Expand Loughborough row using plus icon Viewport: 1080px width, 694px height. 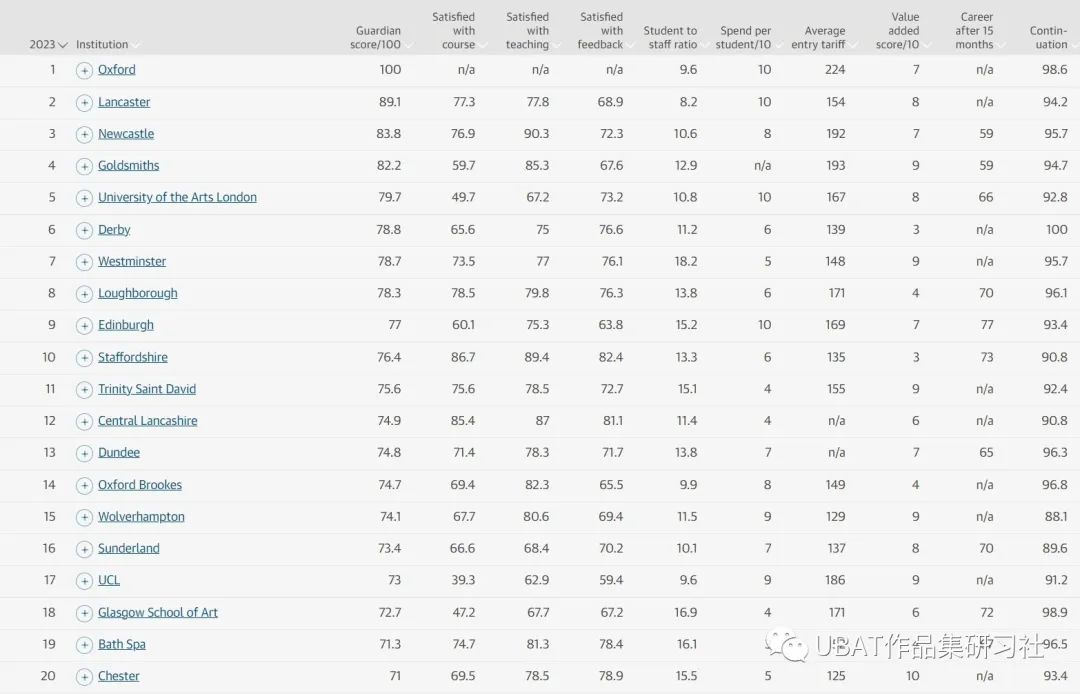coord(84,294)
